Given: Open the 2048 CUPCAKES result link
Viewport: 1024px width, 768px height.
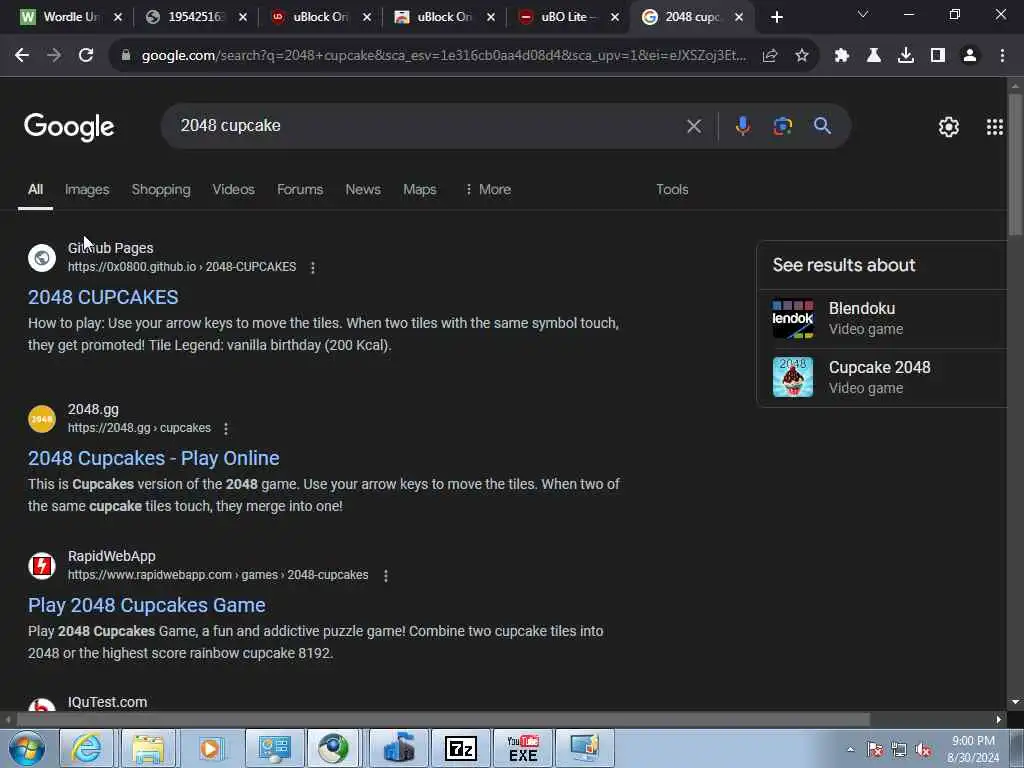Looking at the screenshot, I should 103,297.
